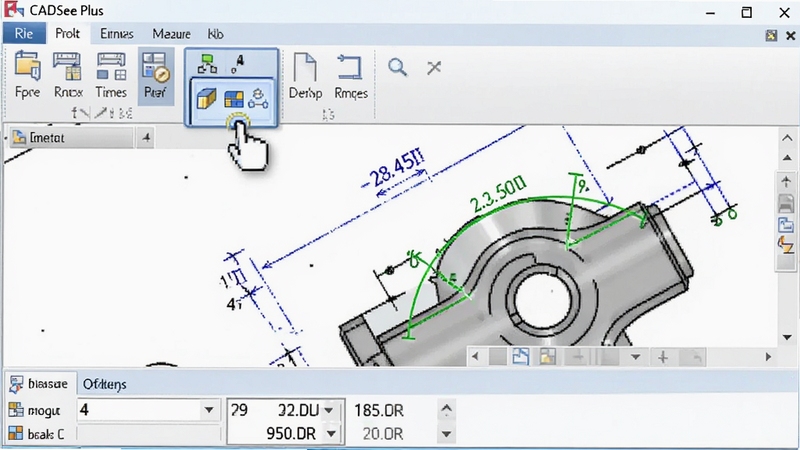
Task: Click the mogut row icon
Action: (16, 410)
